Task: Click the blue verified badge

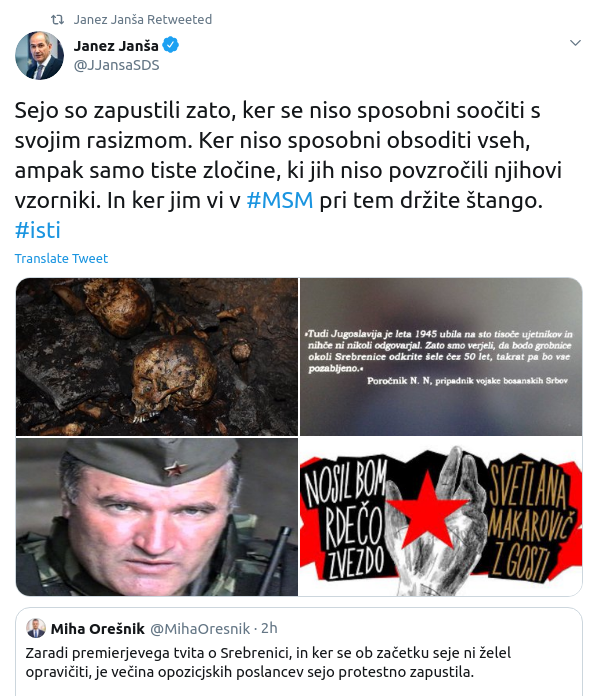Action: [x=171, y=45]
